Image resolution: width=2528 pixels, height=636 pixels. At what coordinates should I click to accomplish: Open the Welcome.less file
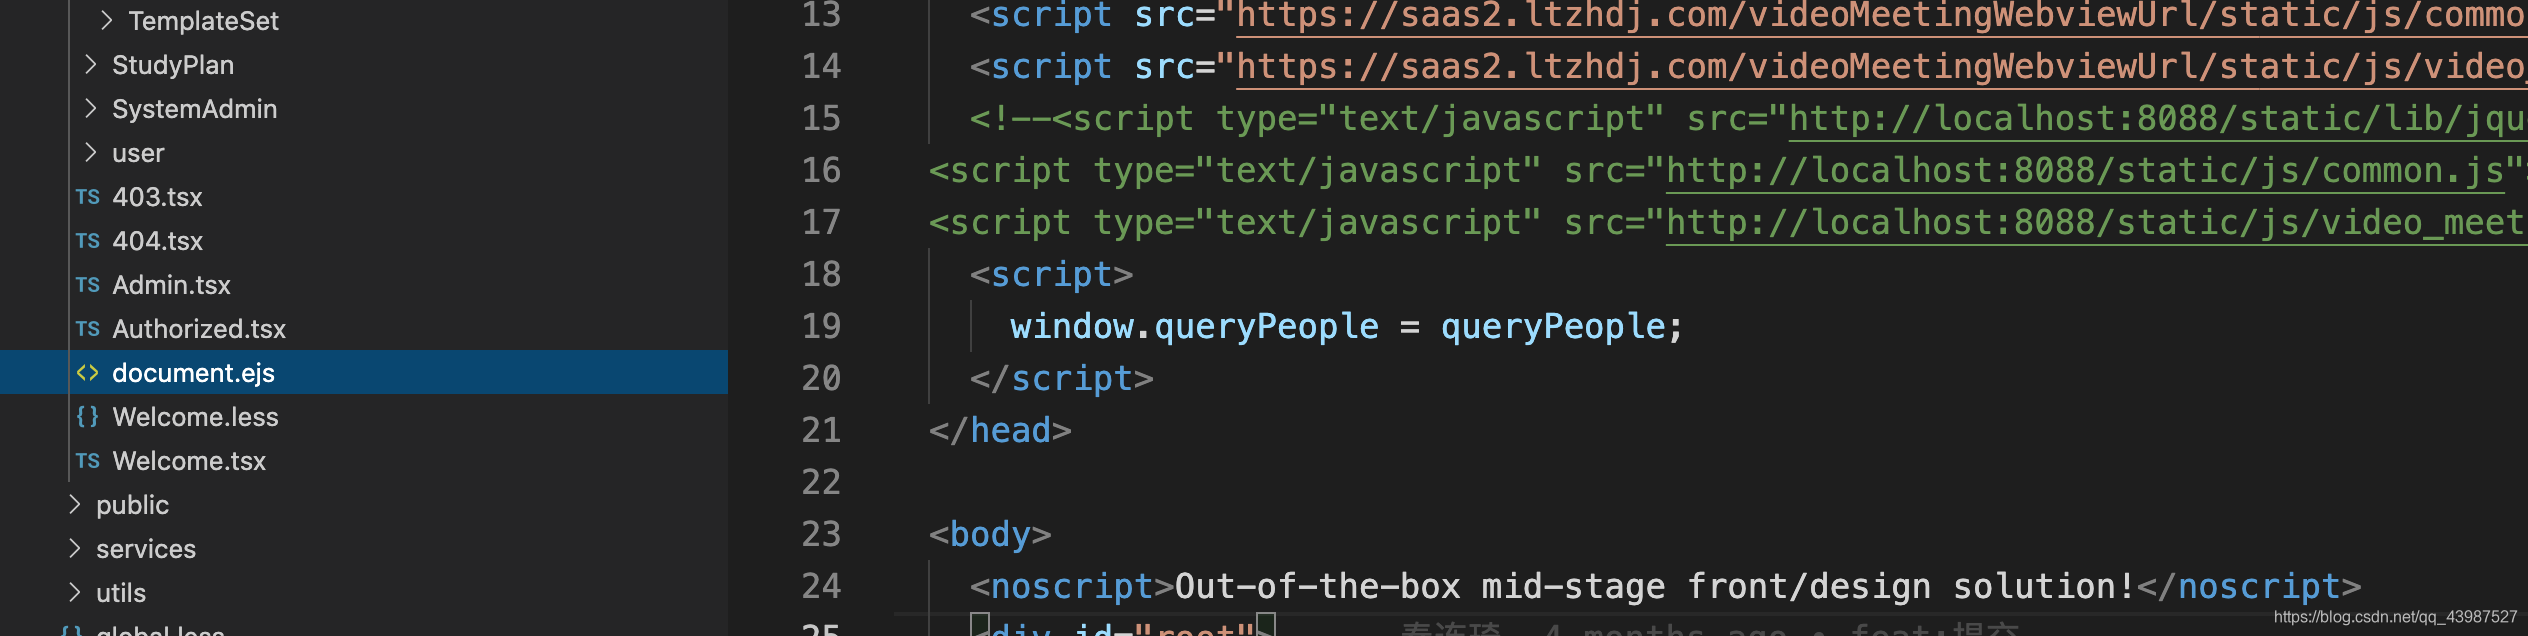tap(195, 417)
